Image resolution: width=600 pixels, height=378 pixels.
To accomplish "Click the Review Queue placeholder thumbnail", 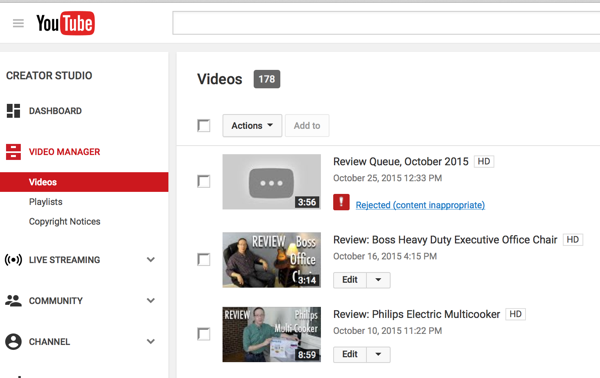I will 272,182.
